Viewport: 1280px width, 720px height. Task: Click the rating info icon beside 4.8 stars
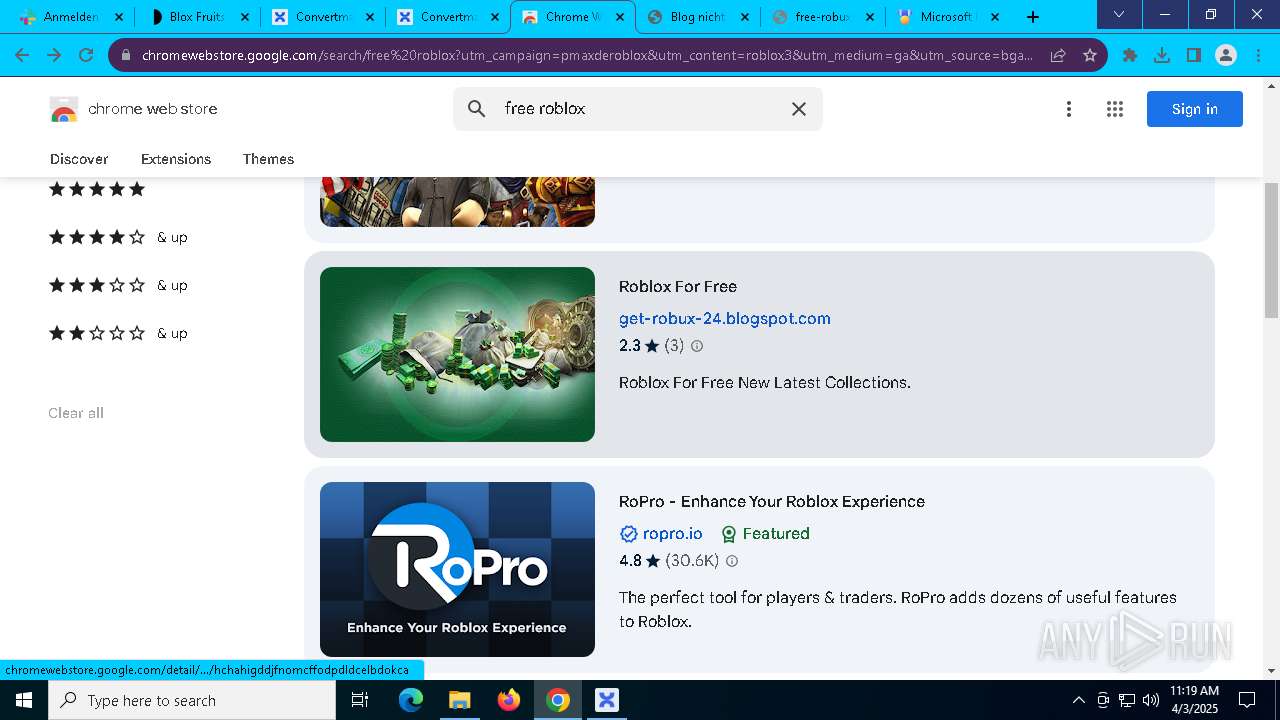pos(731,561)
